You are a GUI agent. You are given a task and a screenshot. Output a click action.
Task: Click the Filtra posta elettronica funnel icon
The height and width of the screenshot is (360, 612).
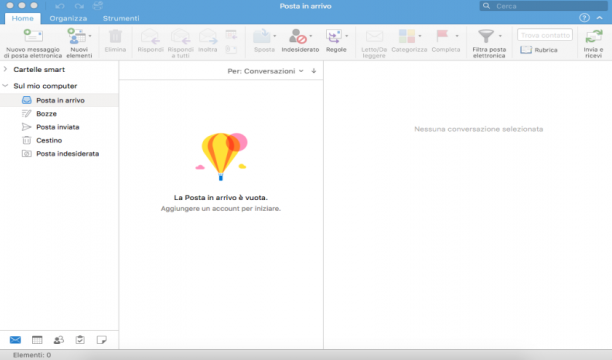[x=486, y=36]
